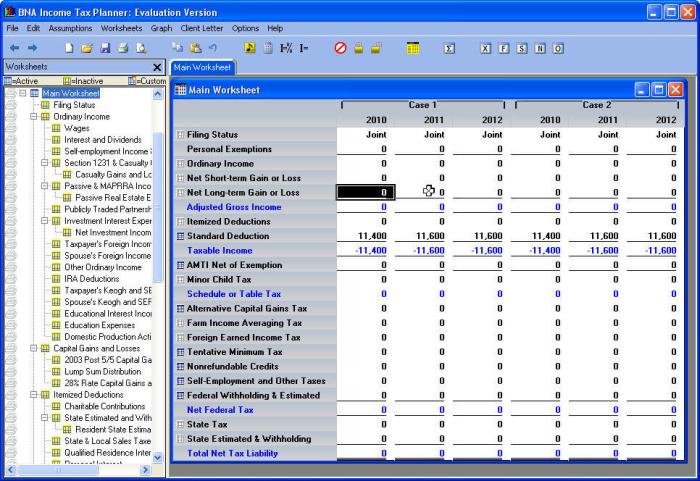The height and width of the screenshot is (481, 700).
Task: Select the highlighted 2010 Net Long-term Gain cell
Action: coord(366,192)
